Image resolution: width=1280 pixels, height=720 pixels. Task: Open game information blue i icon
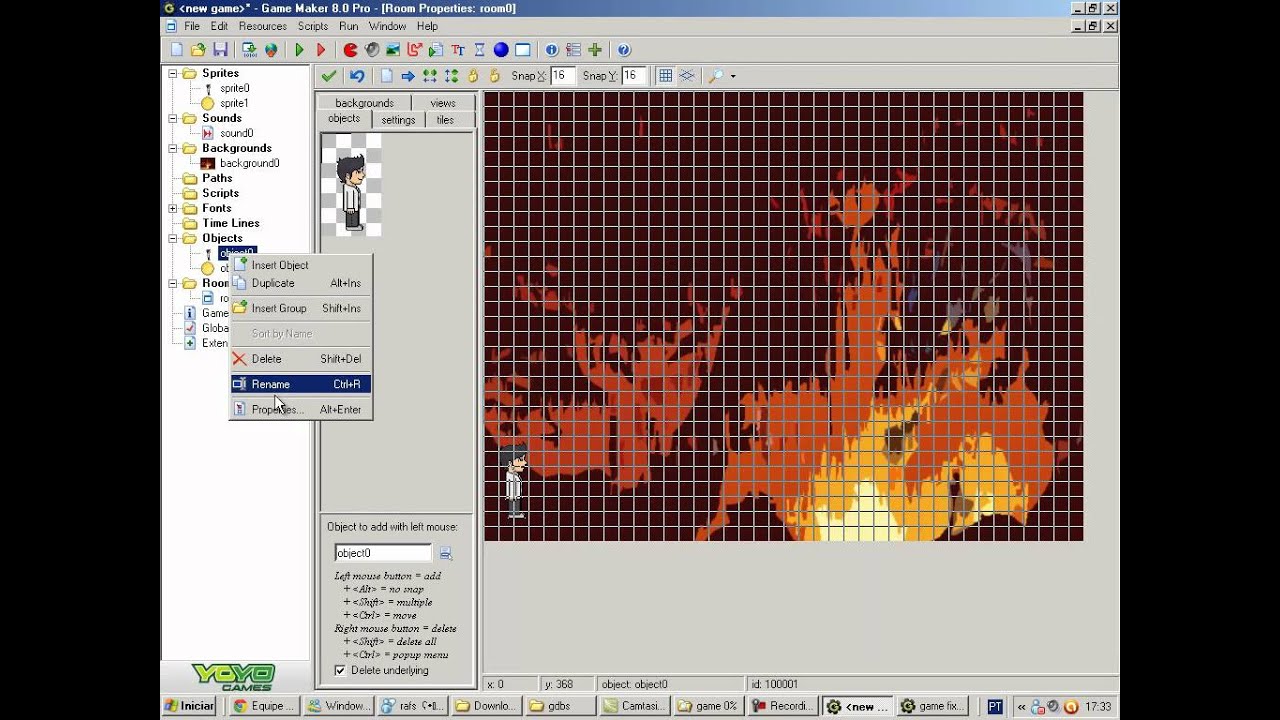pyautogui.click(x=551, y=50)
